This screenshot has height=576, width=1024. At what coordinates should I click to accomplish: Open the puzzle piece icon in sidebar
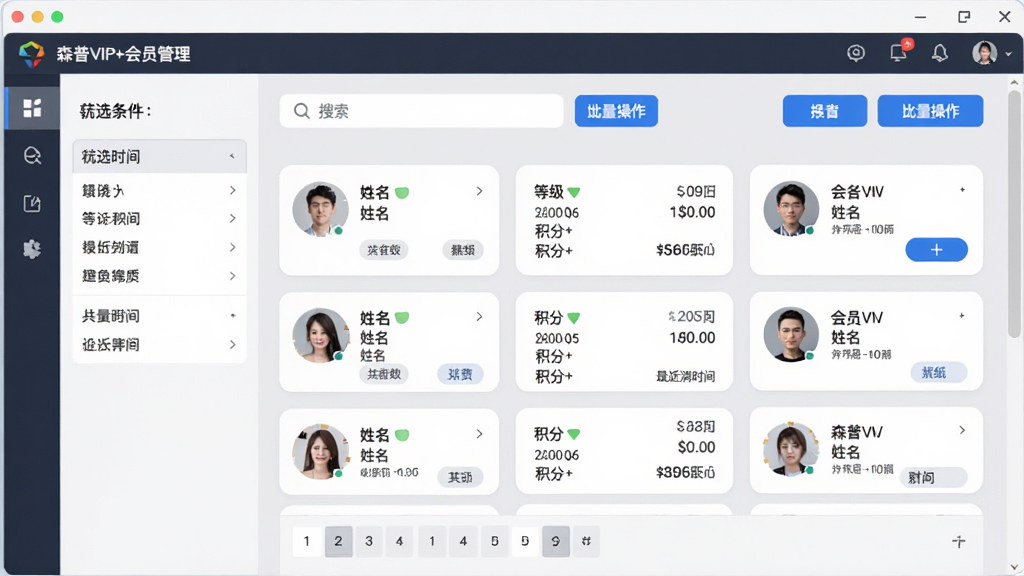tap(32, 249)
